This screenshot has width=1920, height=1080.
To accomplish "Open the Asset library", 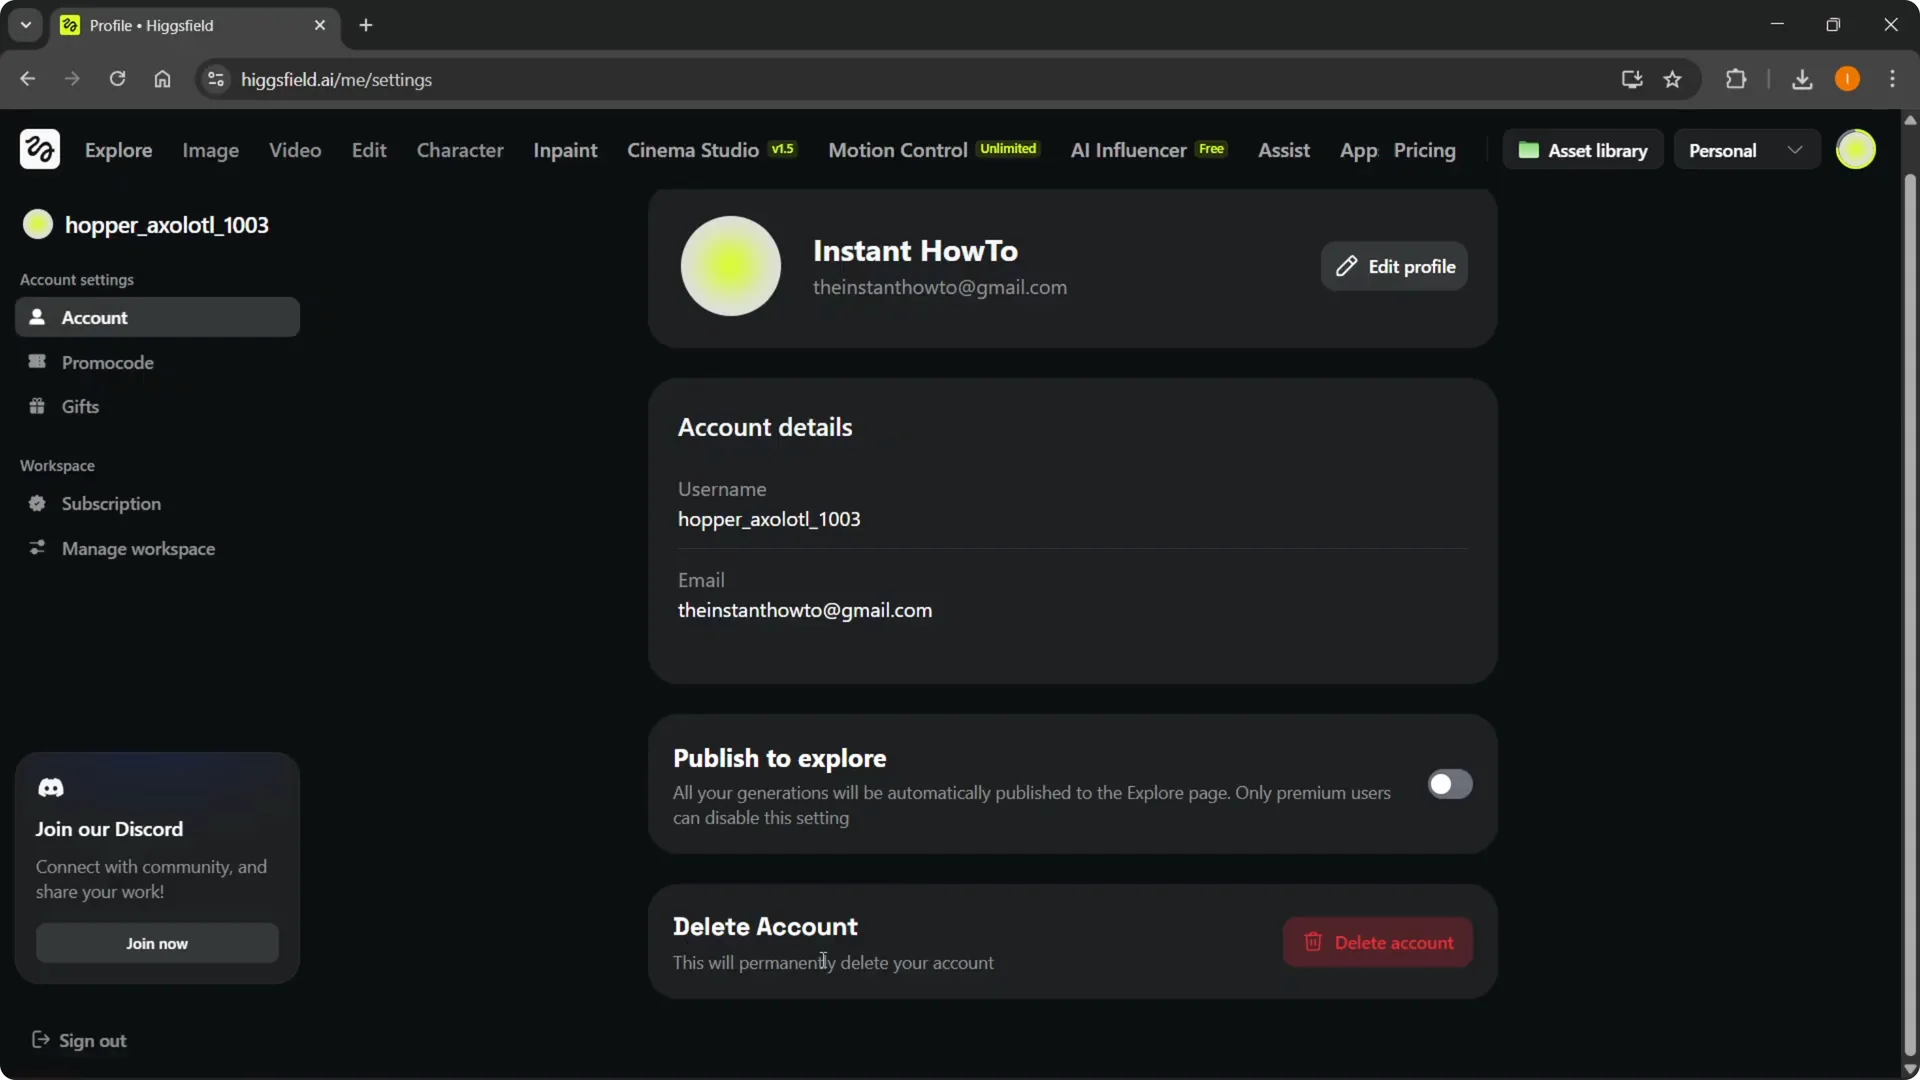I will pyautogui.click(x=1584, y=149).
